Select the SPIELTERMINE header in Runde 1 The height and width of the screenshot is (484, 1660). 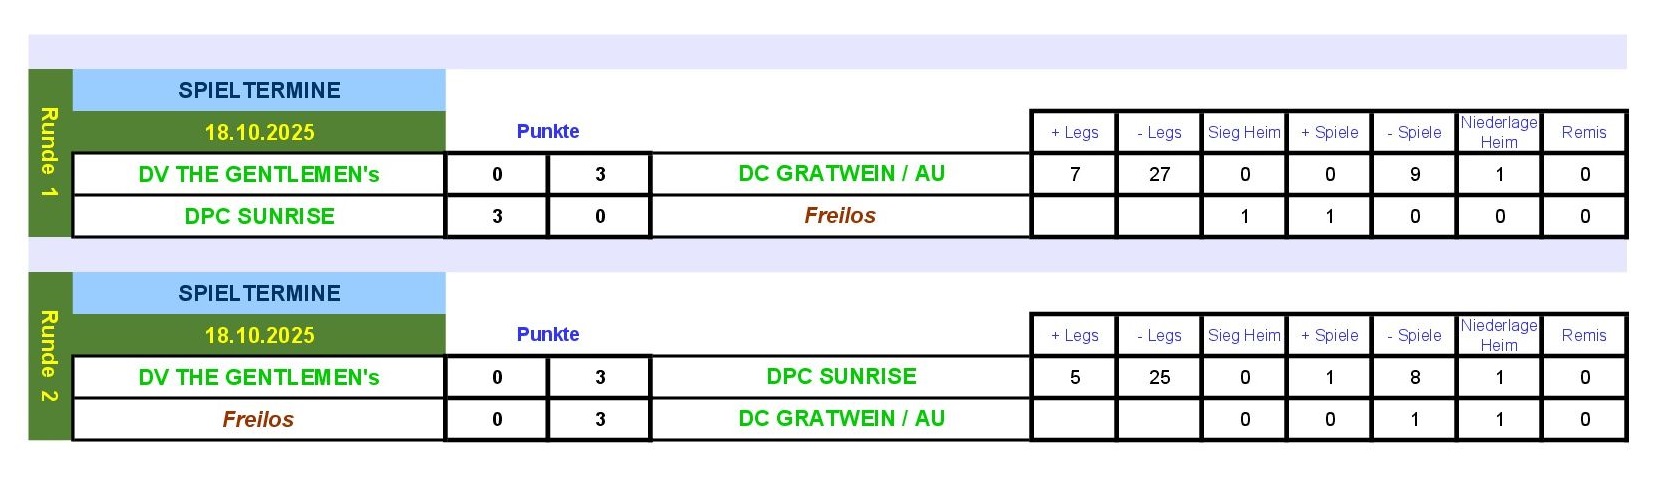tap(259, 90)
